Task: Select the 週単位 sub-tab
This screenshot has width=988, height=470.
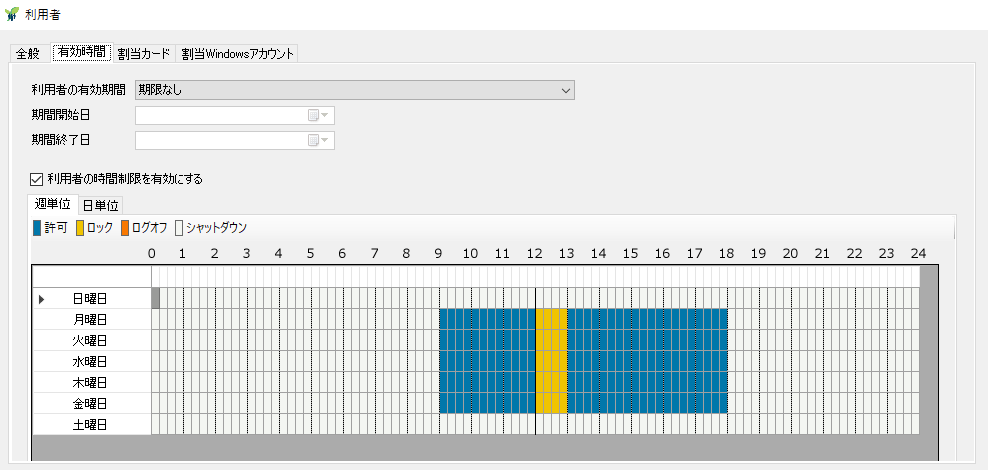Action: 52,204
